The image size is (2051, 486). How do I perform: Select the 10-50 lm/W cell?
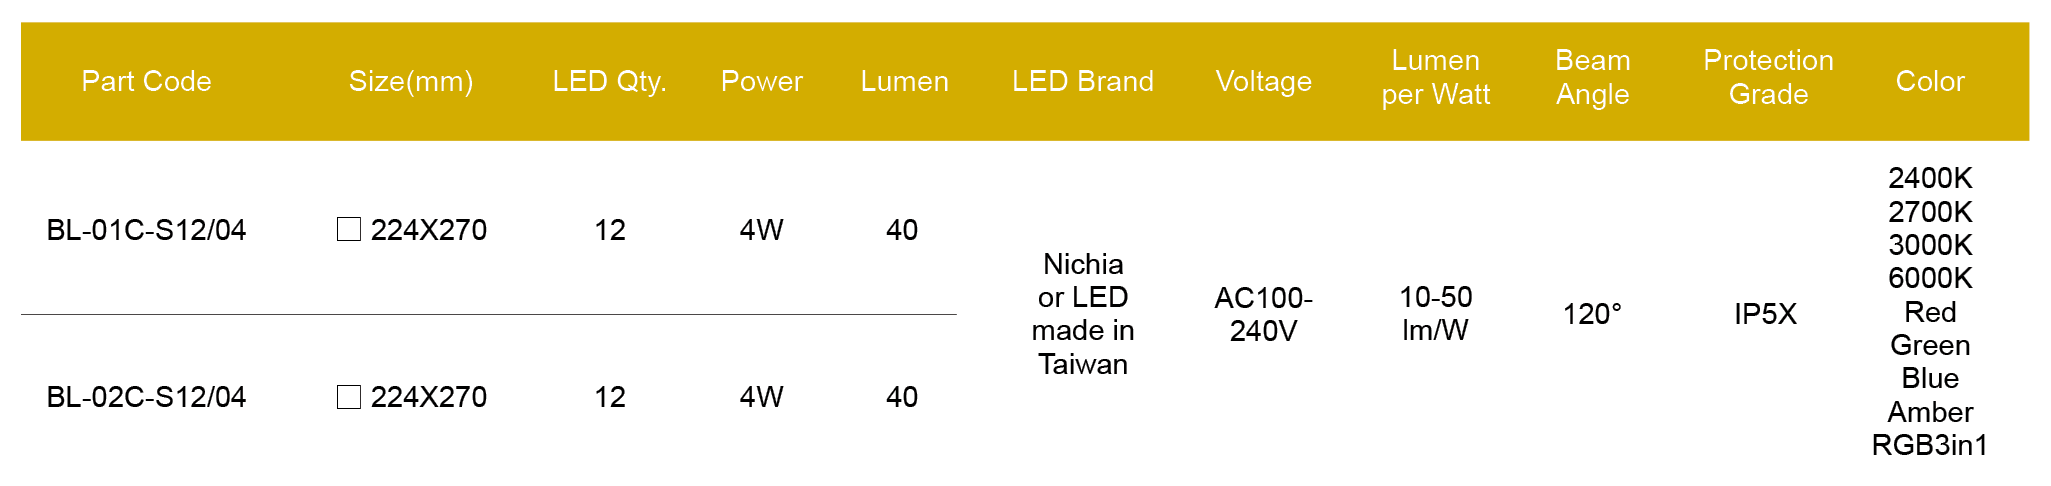point(1435,314)
